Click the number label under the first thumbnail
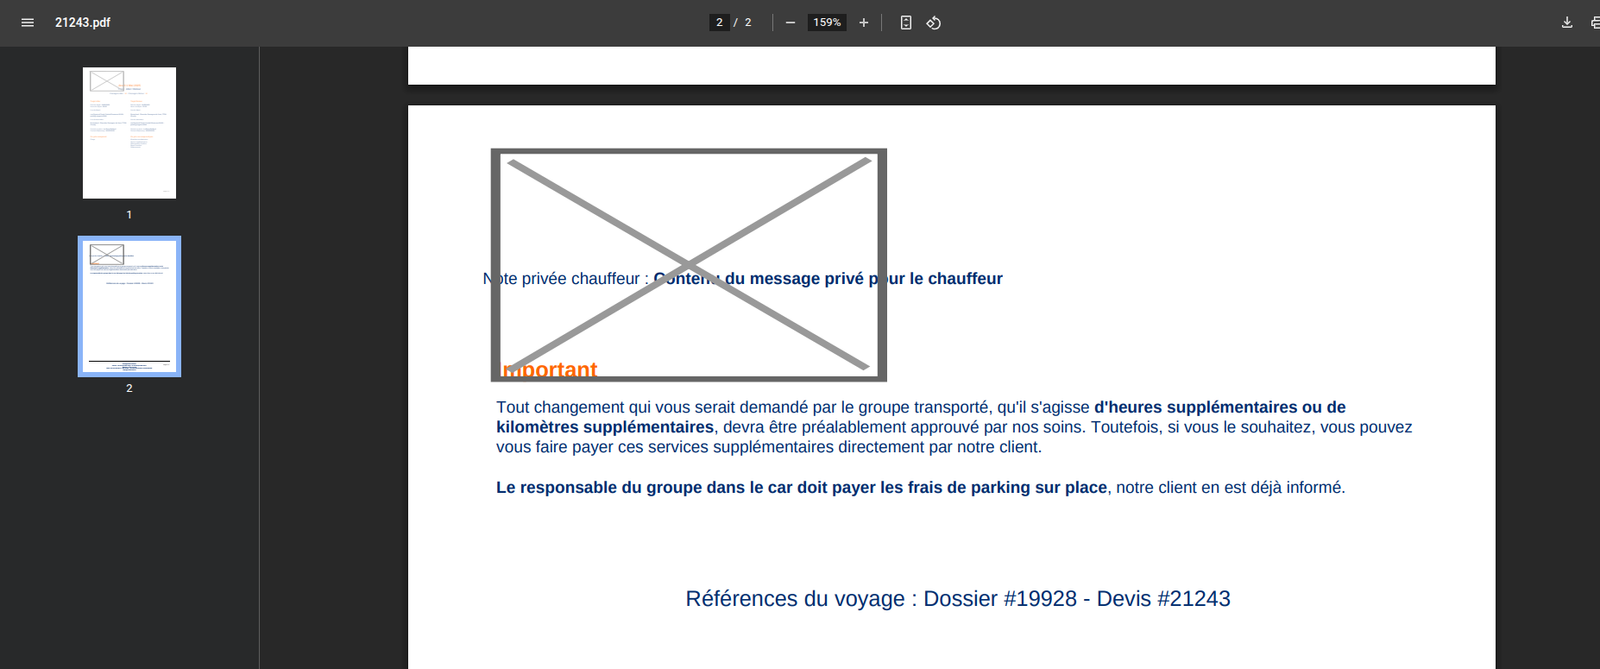Screen dimensions: 1600x669 pyautogui.click(x=129, y=215)
